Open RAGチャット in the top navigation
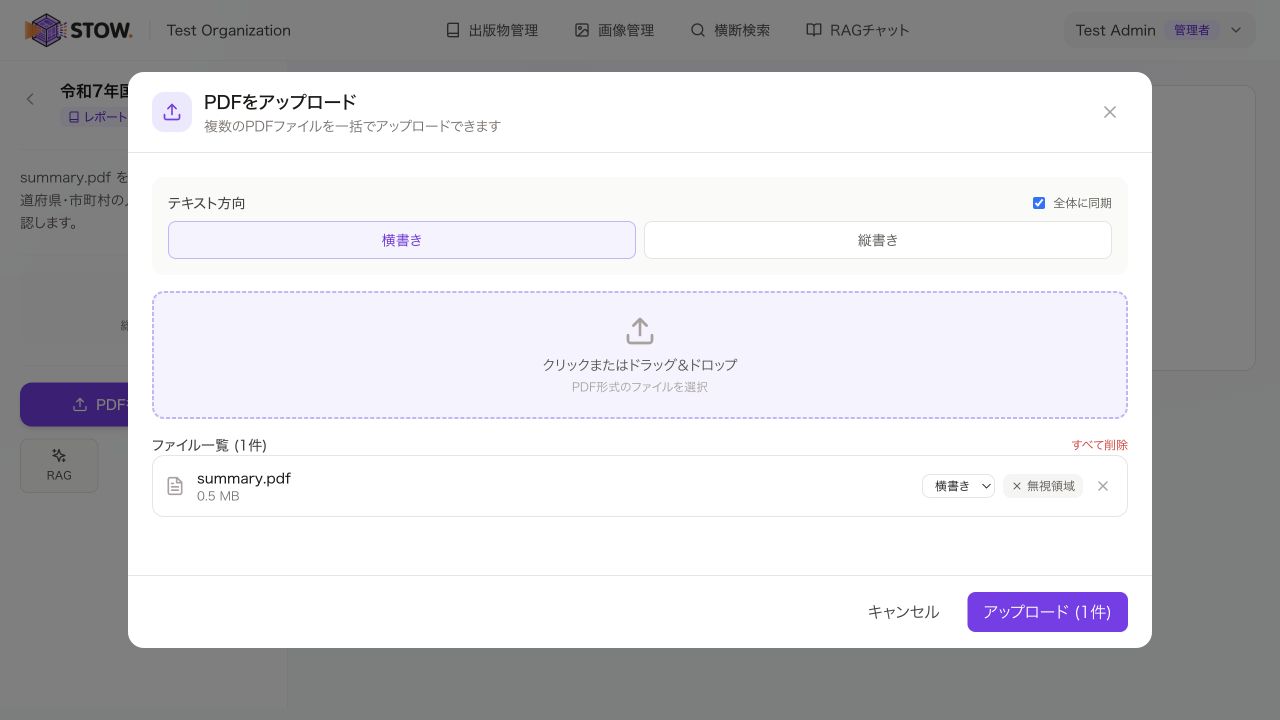The image size is (1280, 720). pos(858,30)
